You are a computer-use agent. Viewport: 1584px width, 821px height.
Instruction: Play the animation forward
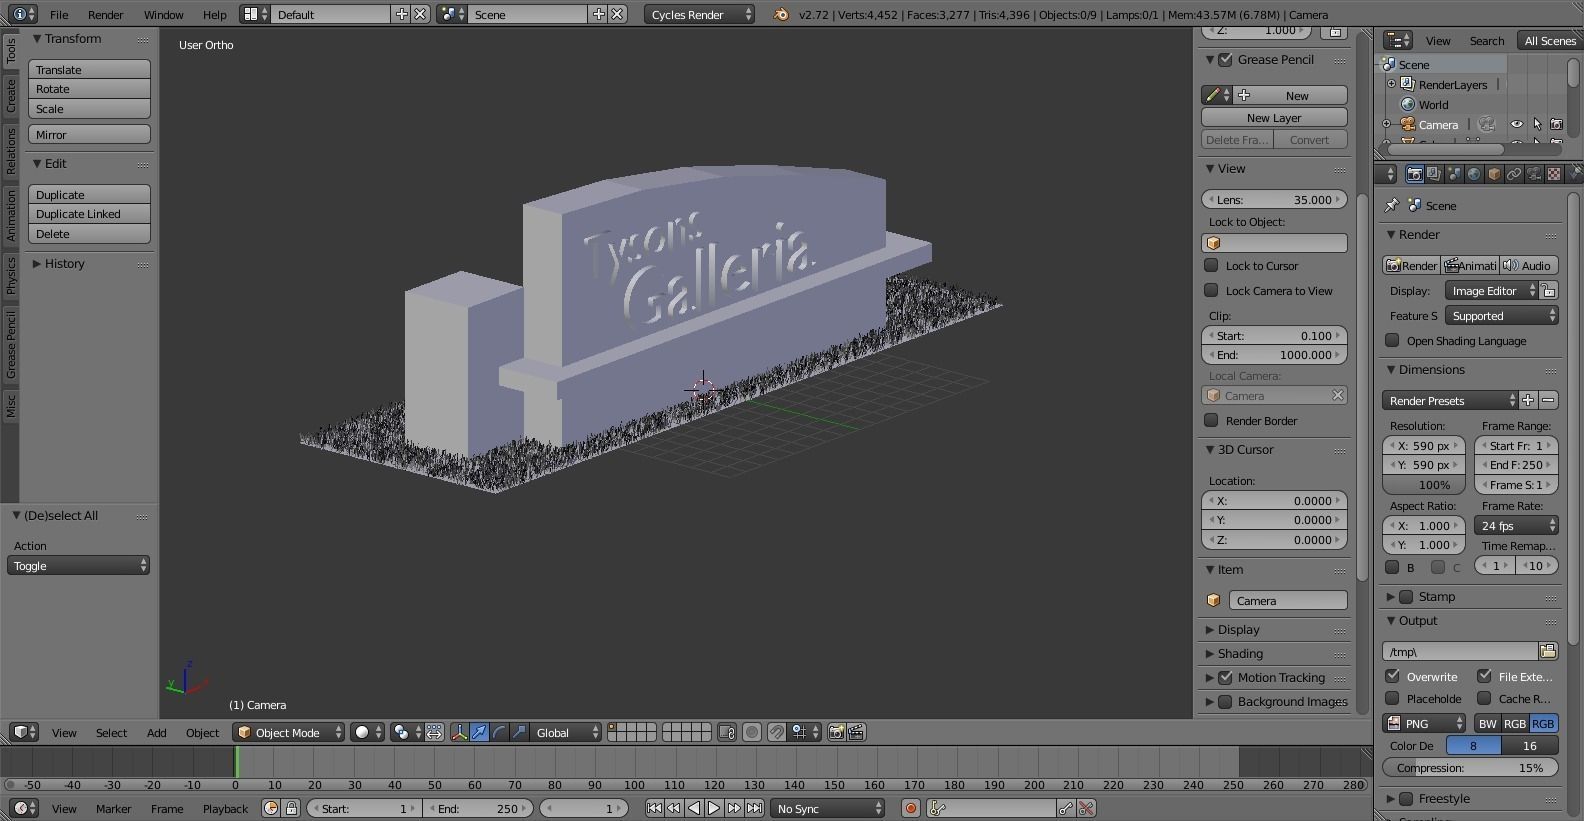click(x=714, y=808)
